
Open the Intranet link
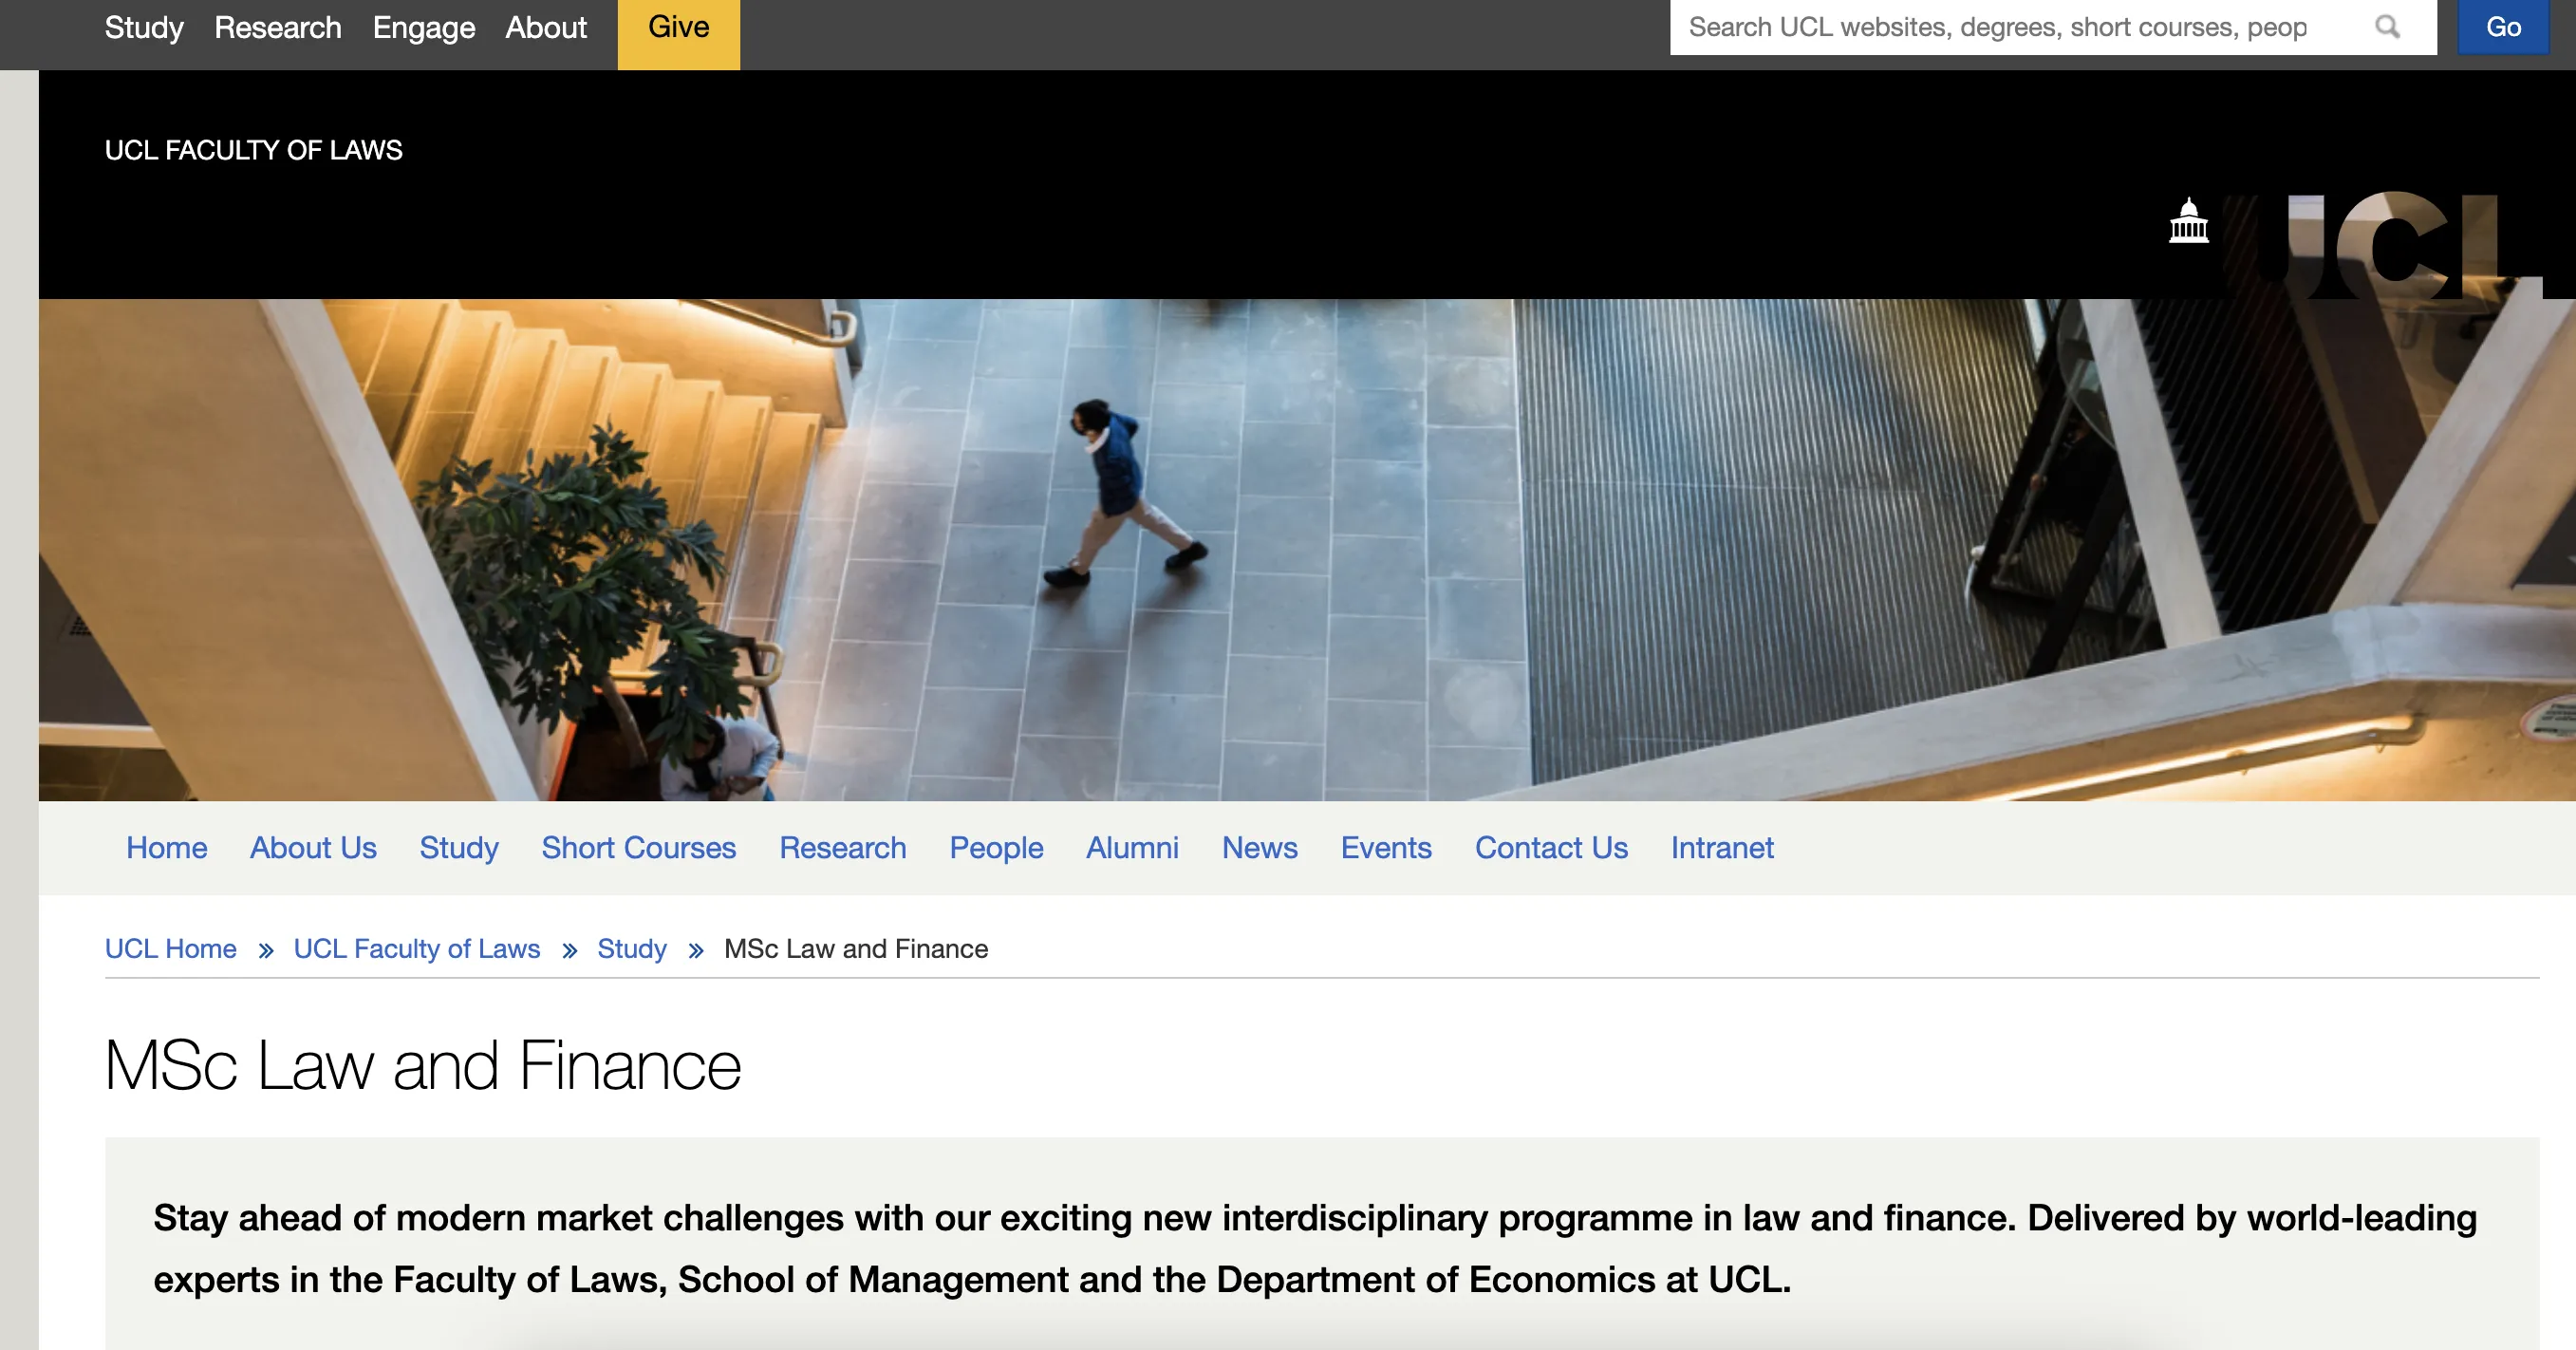pos(1722,848)
